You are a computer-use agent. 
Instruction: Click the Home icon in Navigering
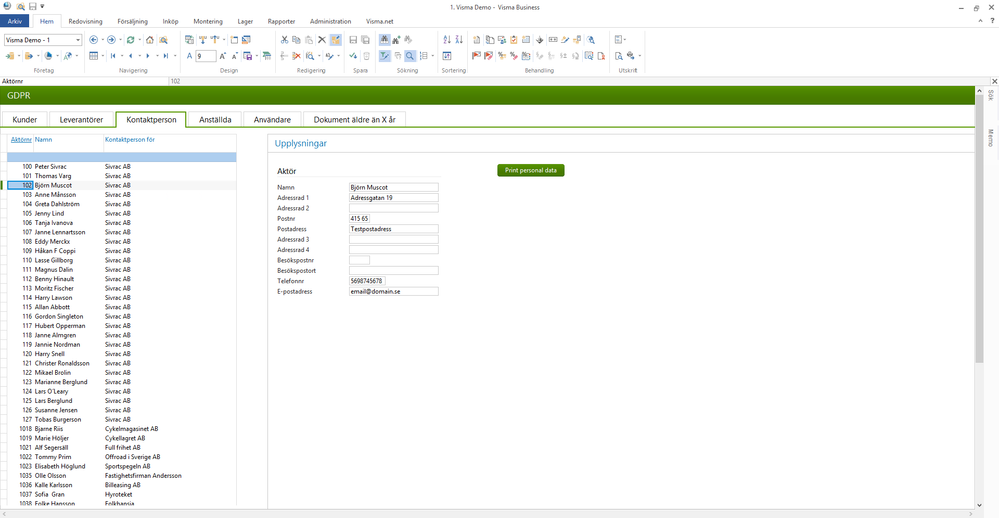(x=150, y=40)
